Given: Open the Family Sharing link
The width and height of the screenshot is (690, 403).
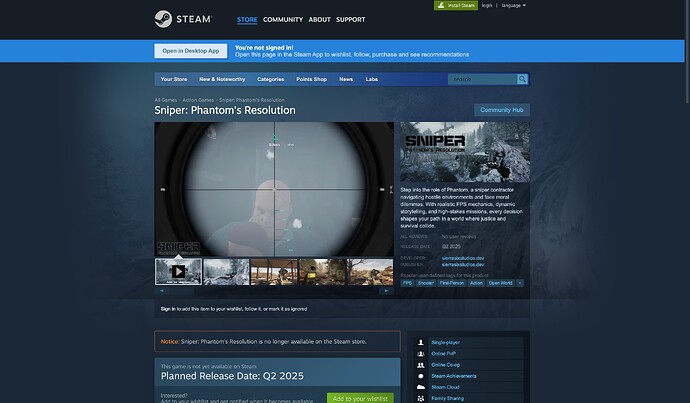Looking at the screenshot, I should (447, 398).
